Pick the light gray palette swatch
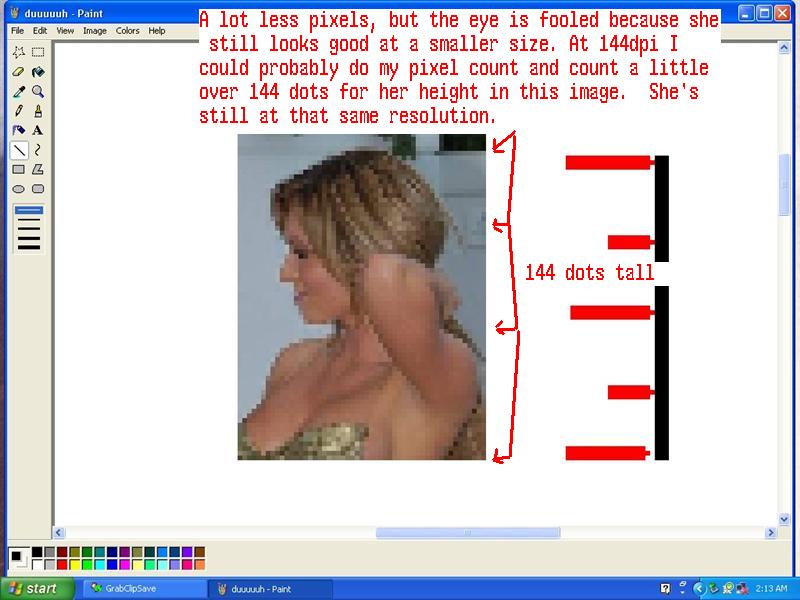This screenshot has height=600, width=800. [x=49, y=564]
